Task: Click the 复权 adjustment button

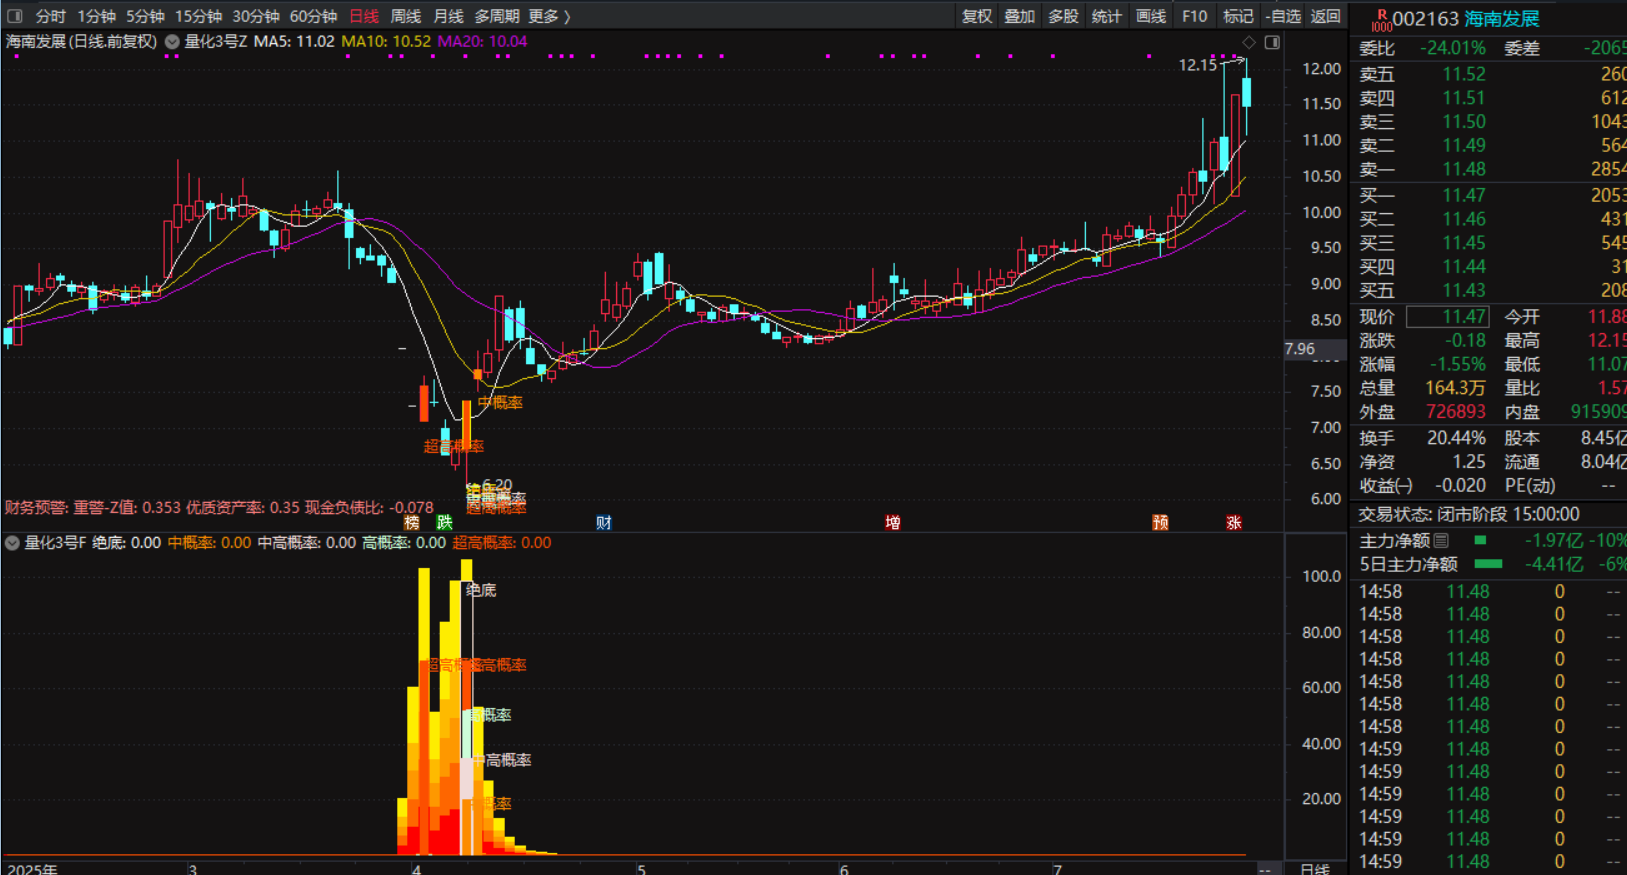Action: [977, 16]
